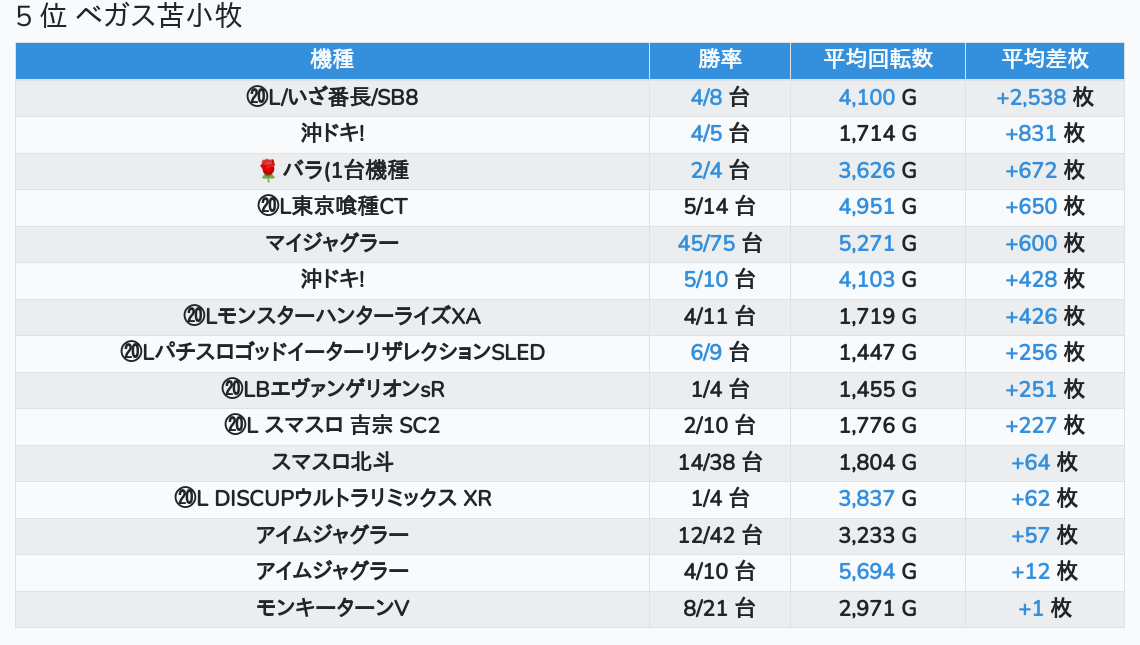This screenshot has width=1140, height=645.
Task: Click the 1,714 G spins value
Action: point(878,134)
